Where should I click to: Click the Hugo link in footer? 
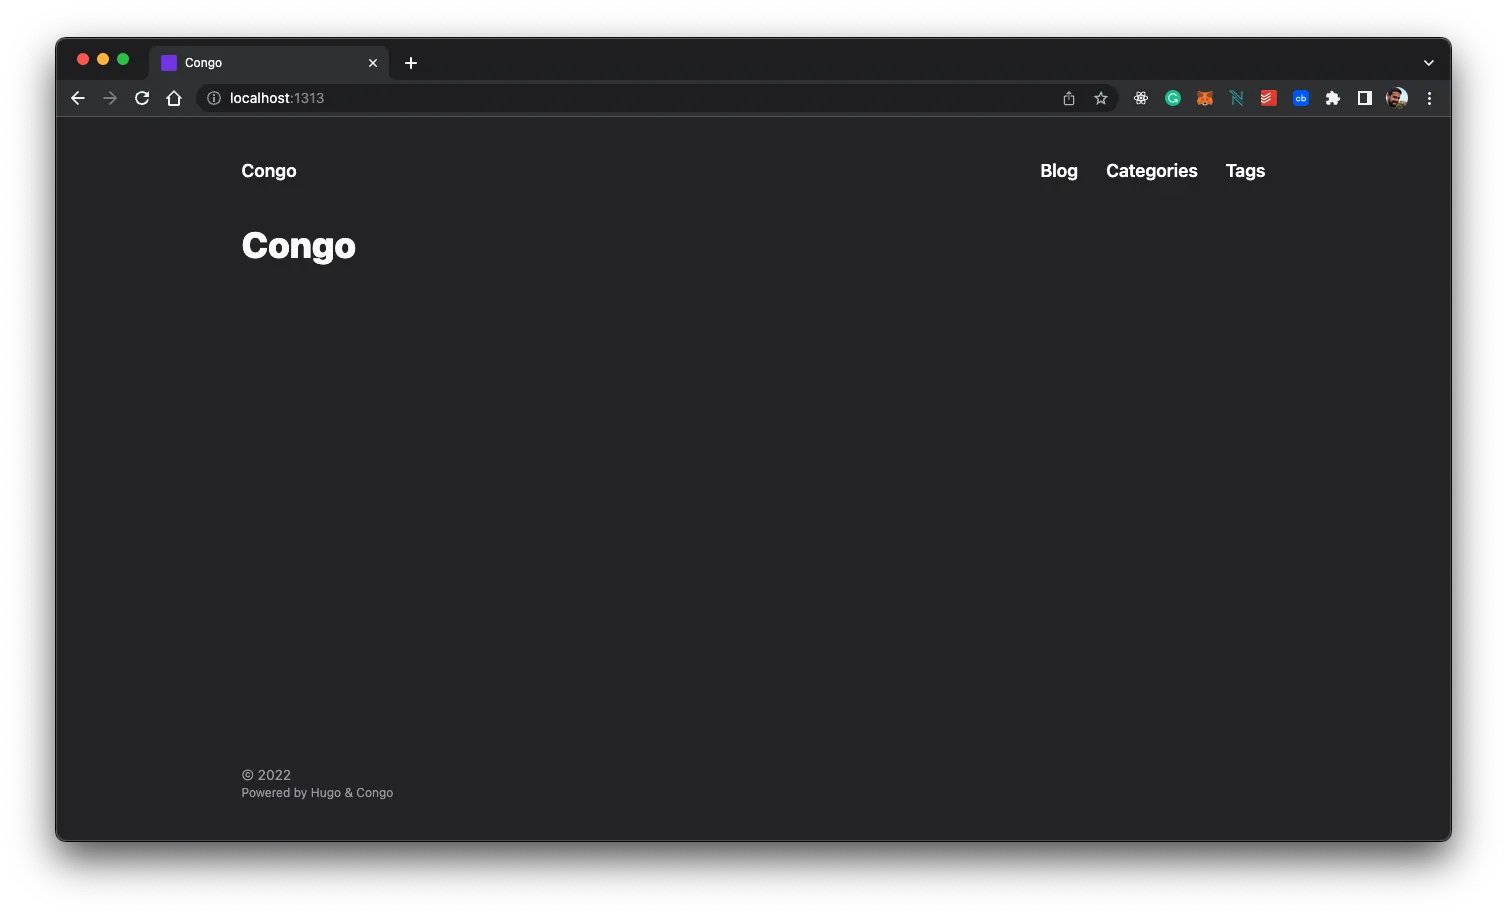point(325,793)
